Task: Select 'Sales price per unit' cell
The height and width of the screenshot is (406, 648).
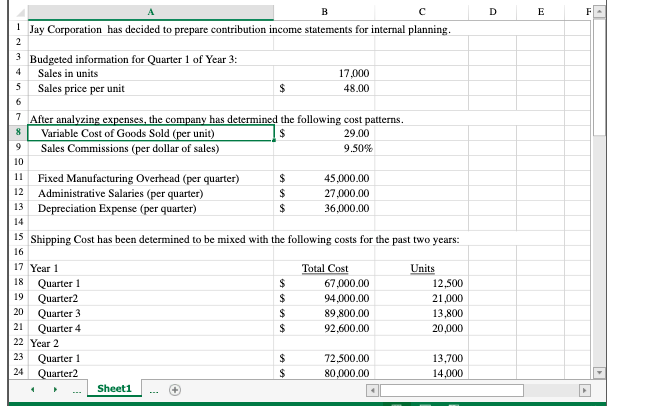Action: point(150,88)
